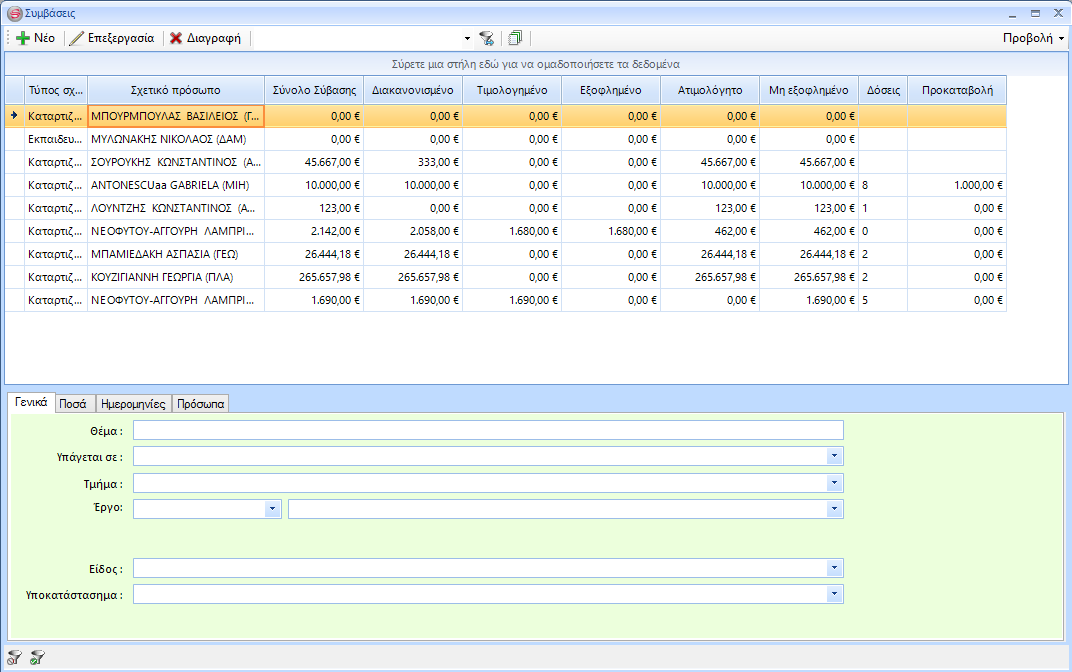
Task: Click the Θέμα text field
Action: click(488, 430)
